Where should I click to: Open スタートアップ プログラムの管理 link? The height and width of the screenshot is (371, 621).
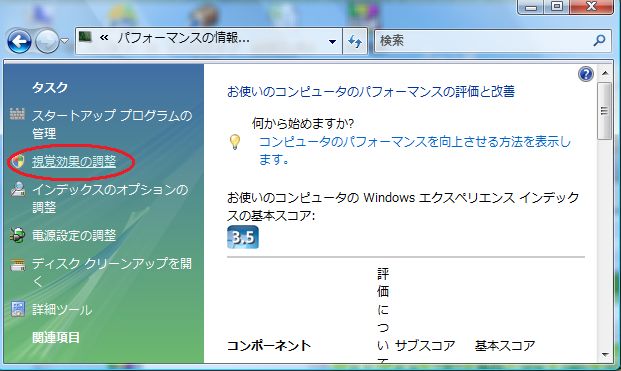[112, 124]
